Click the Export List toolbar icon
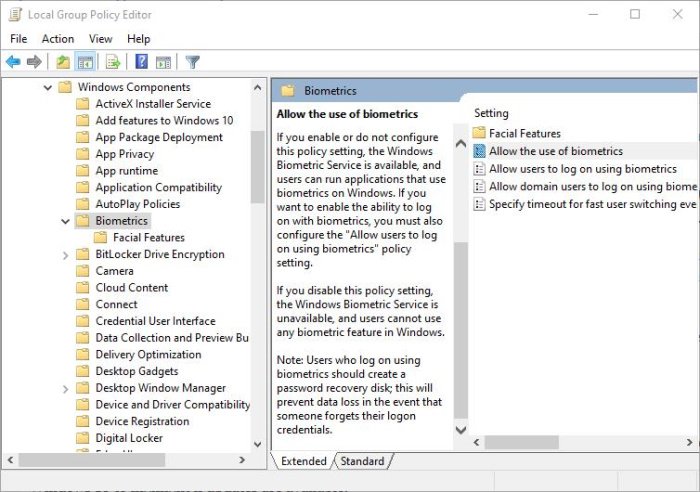This screenshot has height=492, width=700. (x=113, y=62)
